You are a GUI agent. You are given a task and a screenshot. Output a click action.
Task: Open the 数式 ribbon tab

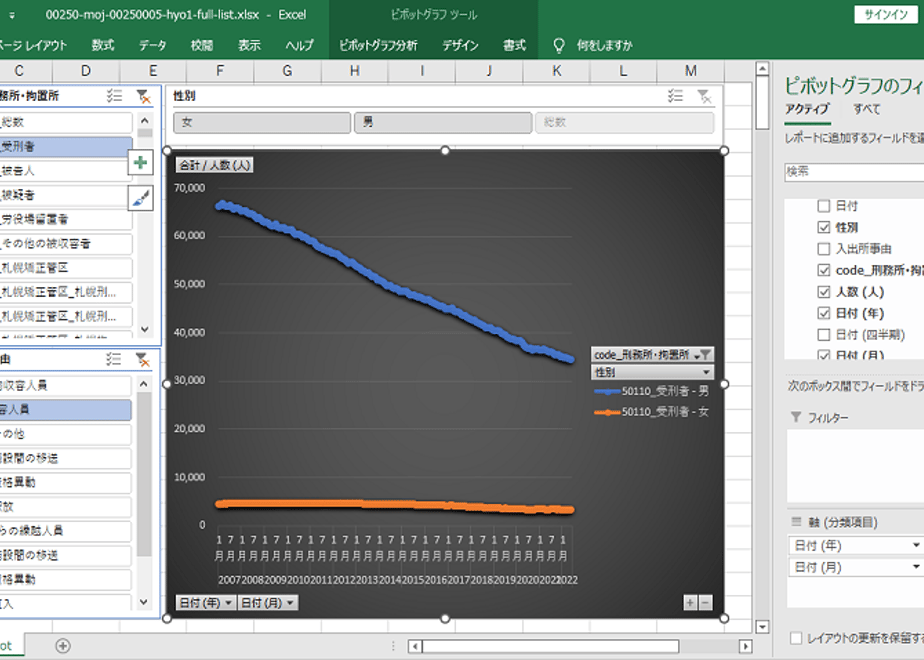pyautogui.click(x=103, y=45)
